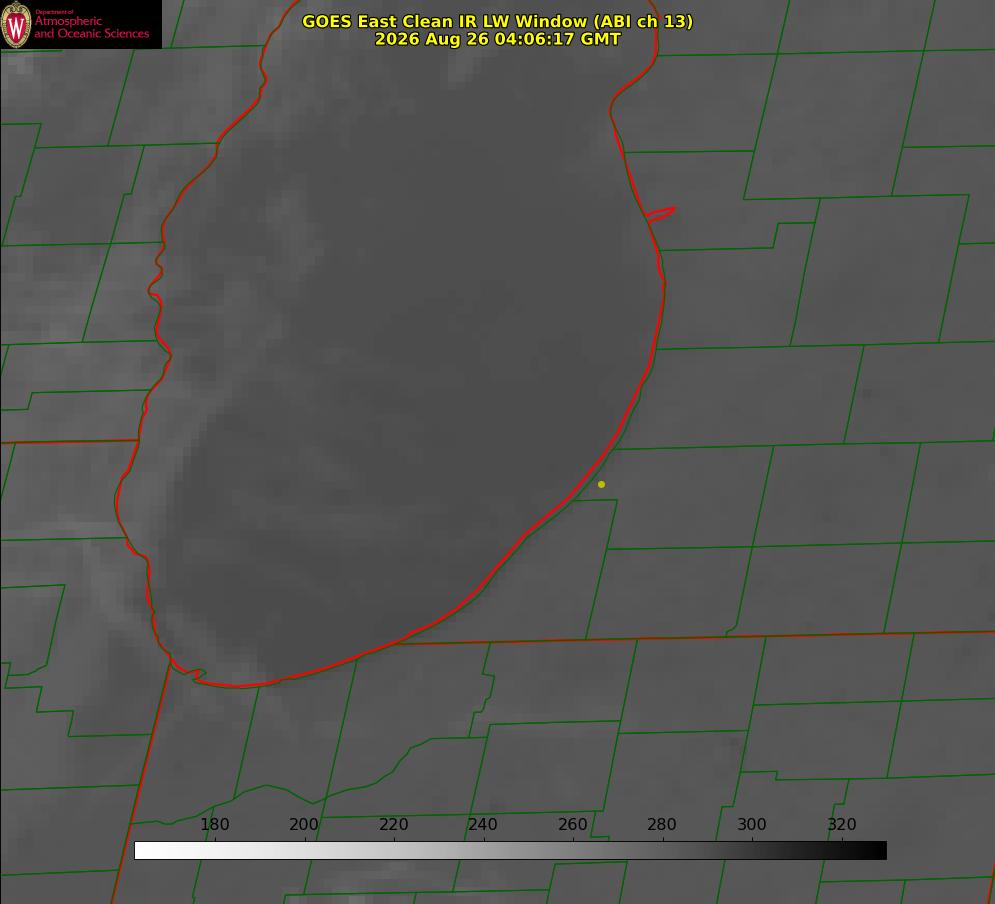The width and height of the screenshot is (995, 904).
Task: Click the 200 tick label on the colorbar
Action: (x=304, y=824)
